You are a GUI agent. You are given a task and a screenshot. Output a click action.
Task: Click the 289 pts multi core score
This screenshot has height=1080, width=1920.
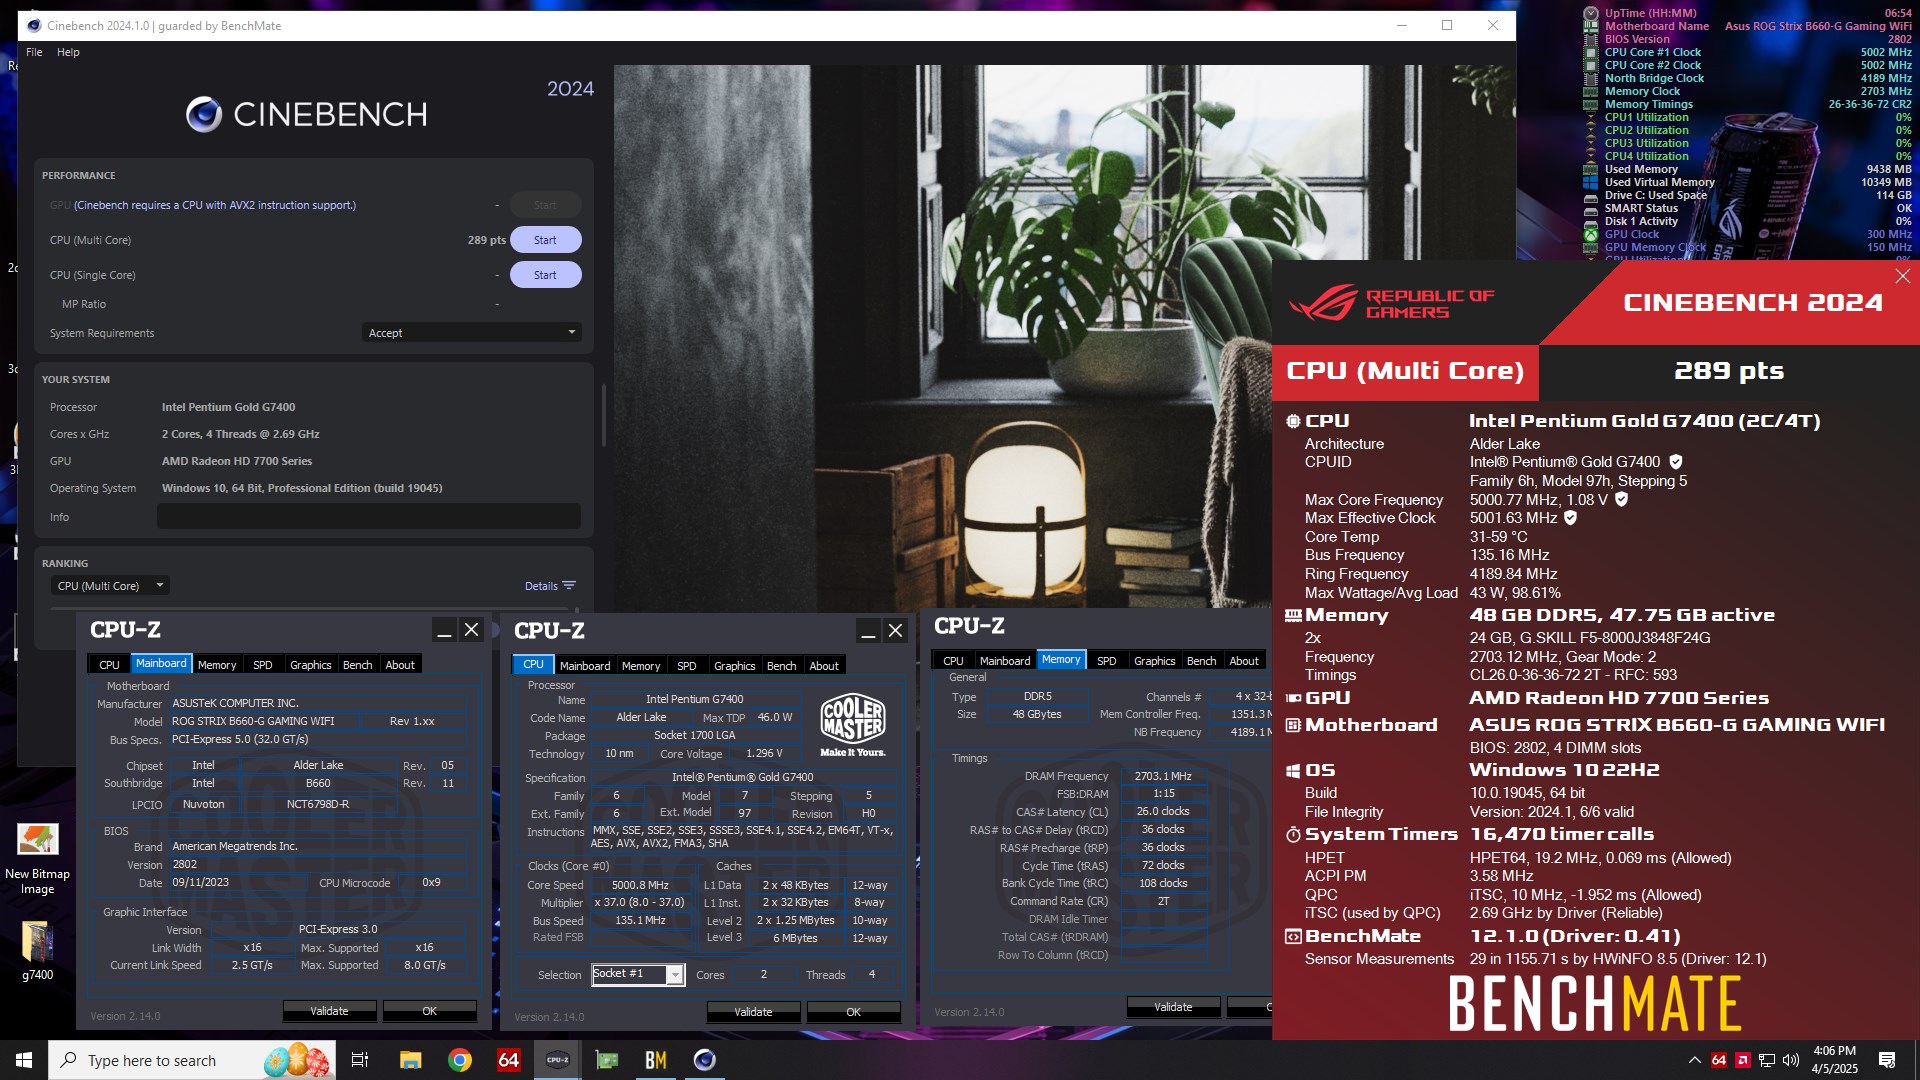point(486,240)
